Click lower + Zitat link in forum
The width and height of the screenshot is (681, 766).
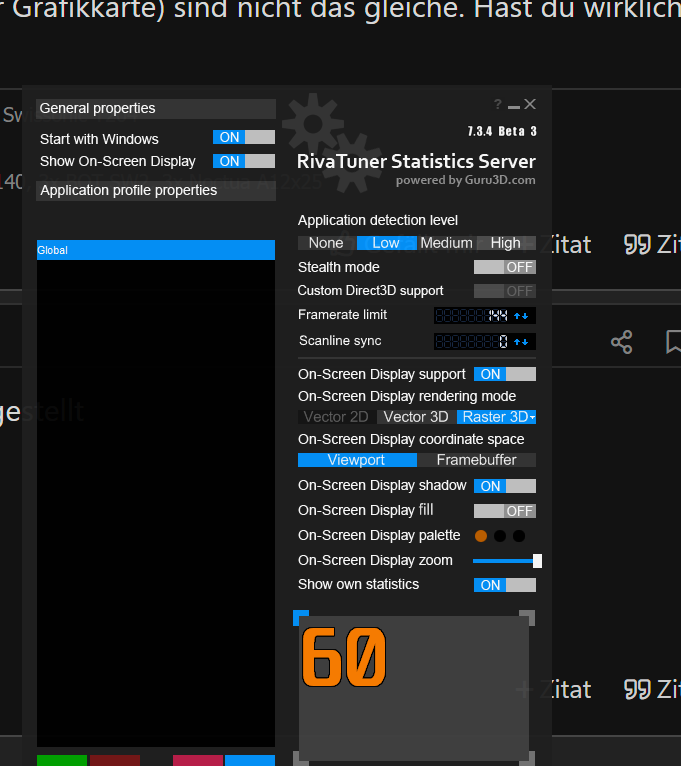554,689
